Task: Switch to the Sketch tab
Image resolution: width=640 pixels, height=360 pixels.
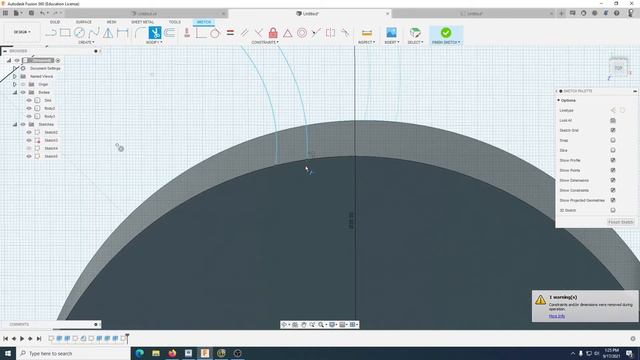Action: tap(204, 22)
